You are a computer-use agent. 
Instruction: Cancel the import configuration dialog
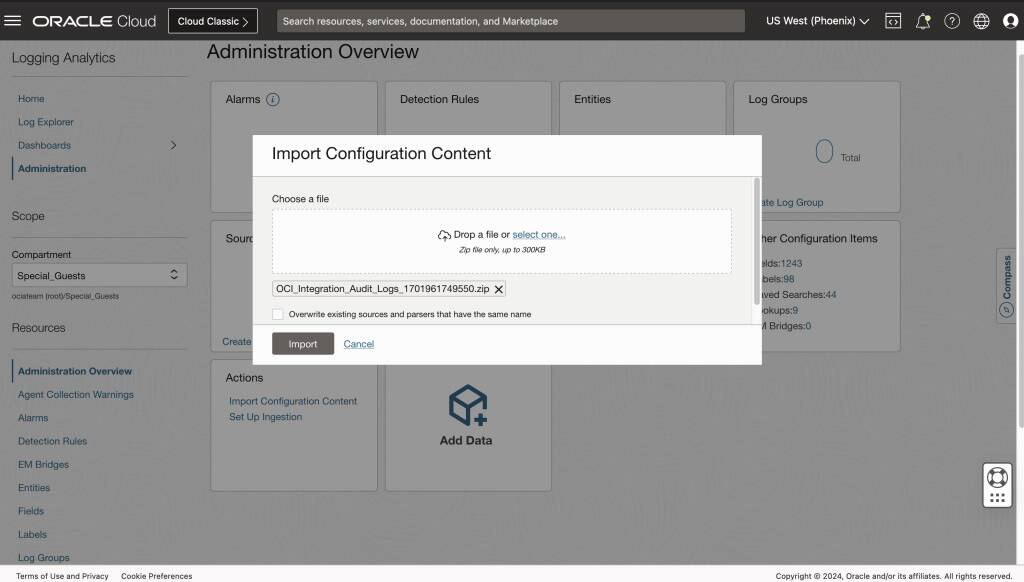(x=358, y=343)
